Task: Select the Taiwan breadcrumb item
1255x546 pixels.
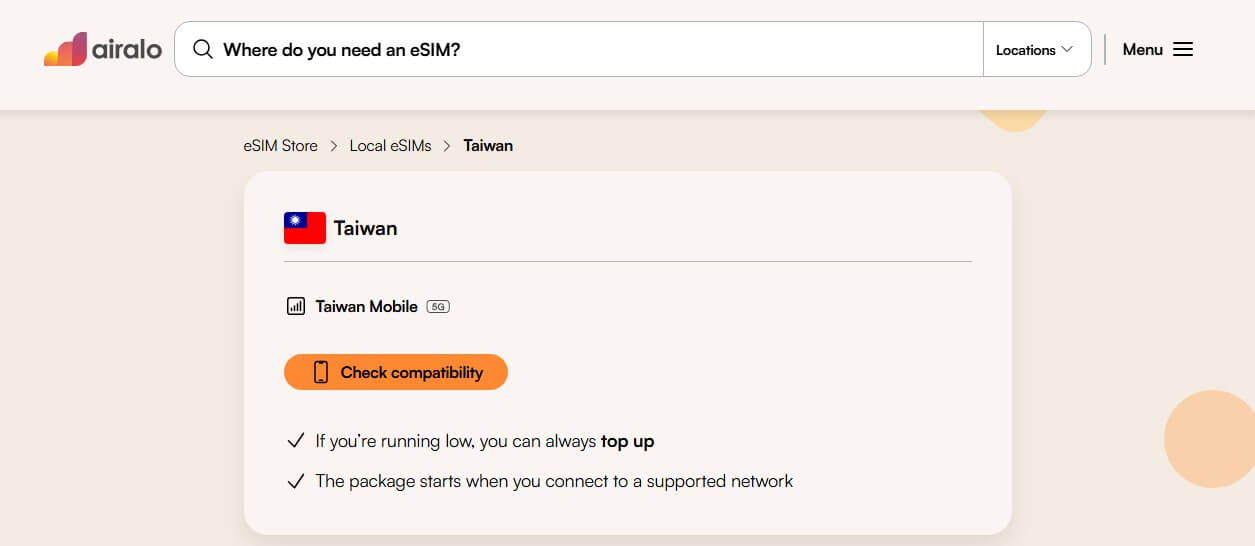Action: tap(488, 145)
